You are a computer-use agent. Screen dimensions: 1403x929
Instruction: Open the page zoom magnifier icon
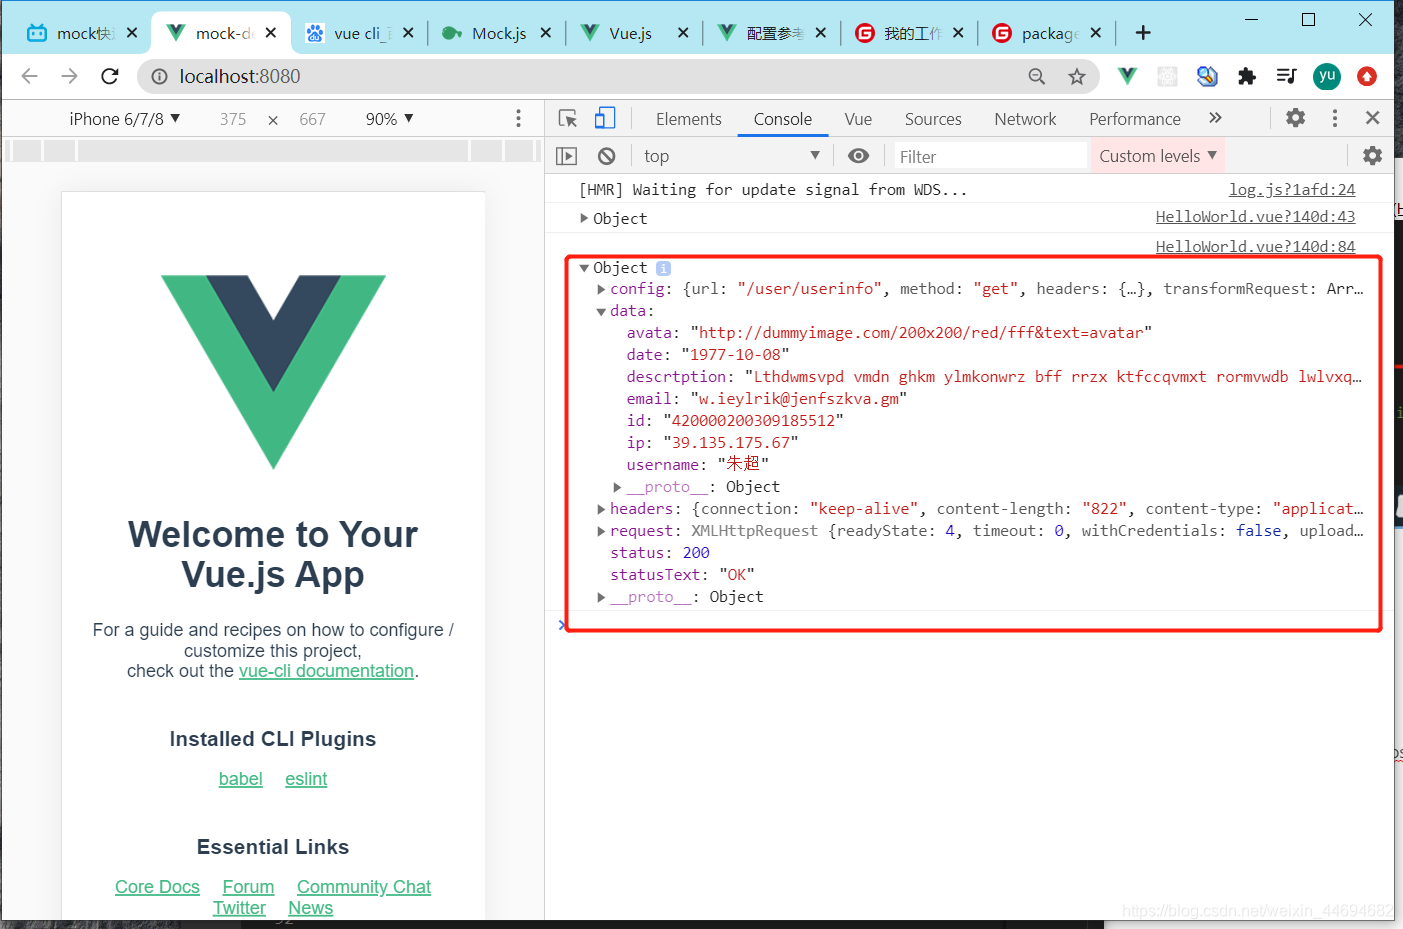click(x=1037, y=76)
